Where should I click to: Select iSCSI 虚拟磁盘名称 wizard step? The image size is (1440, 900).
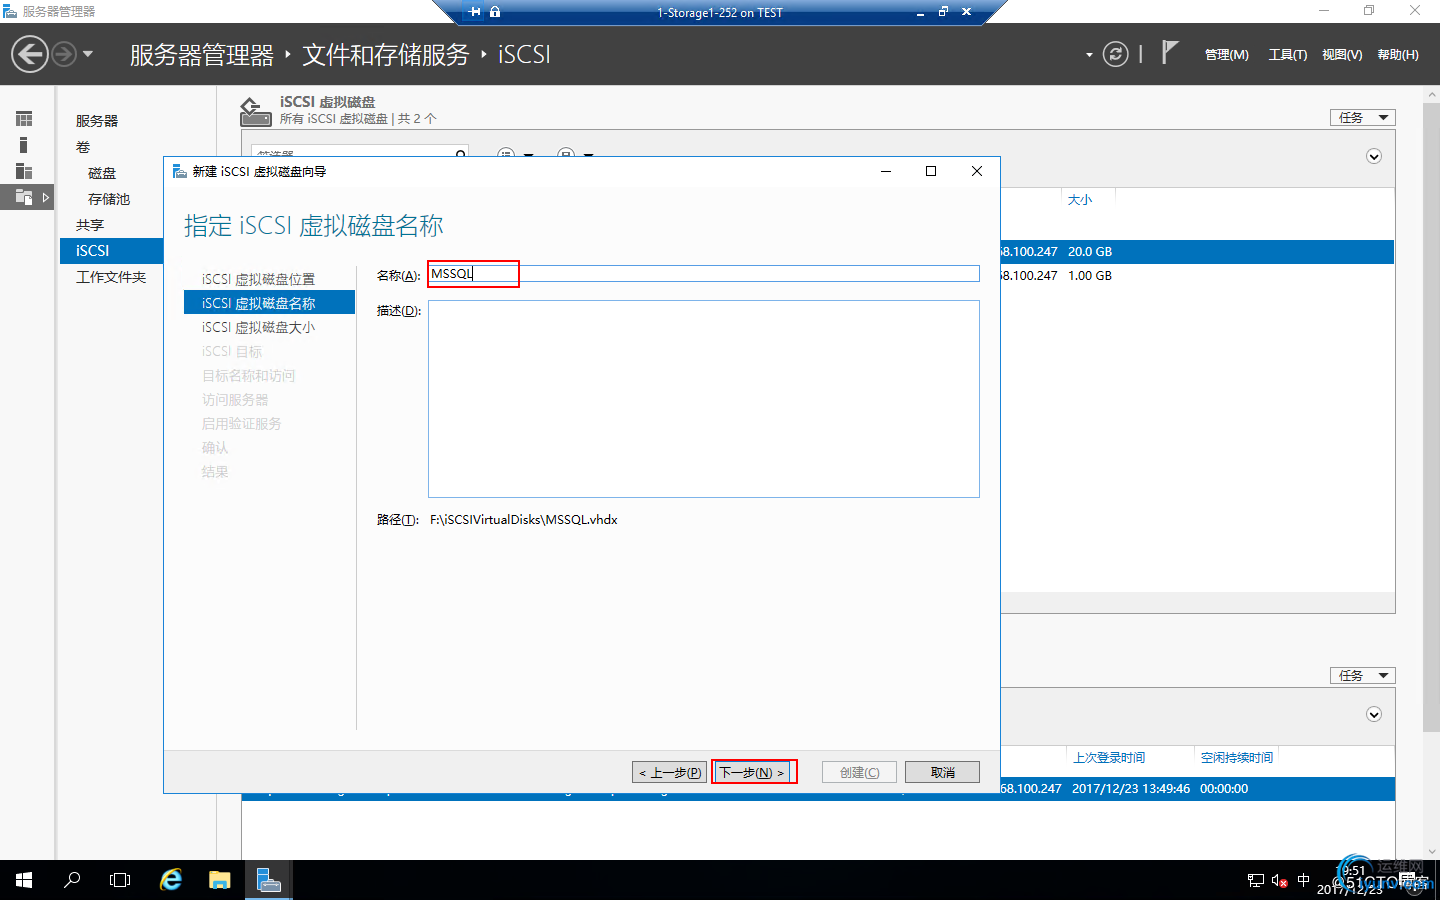(269, 303)
